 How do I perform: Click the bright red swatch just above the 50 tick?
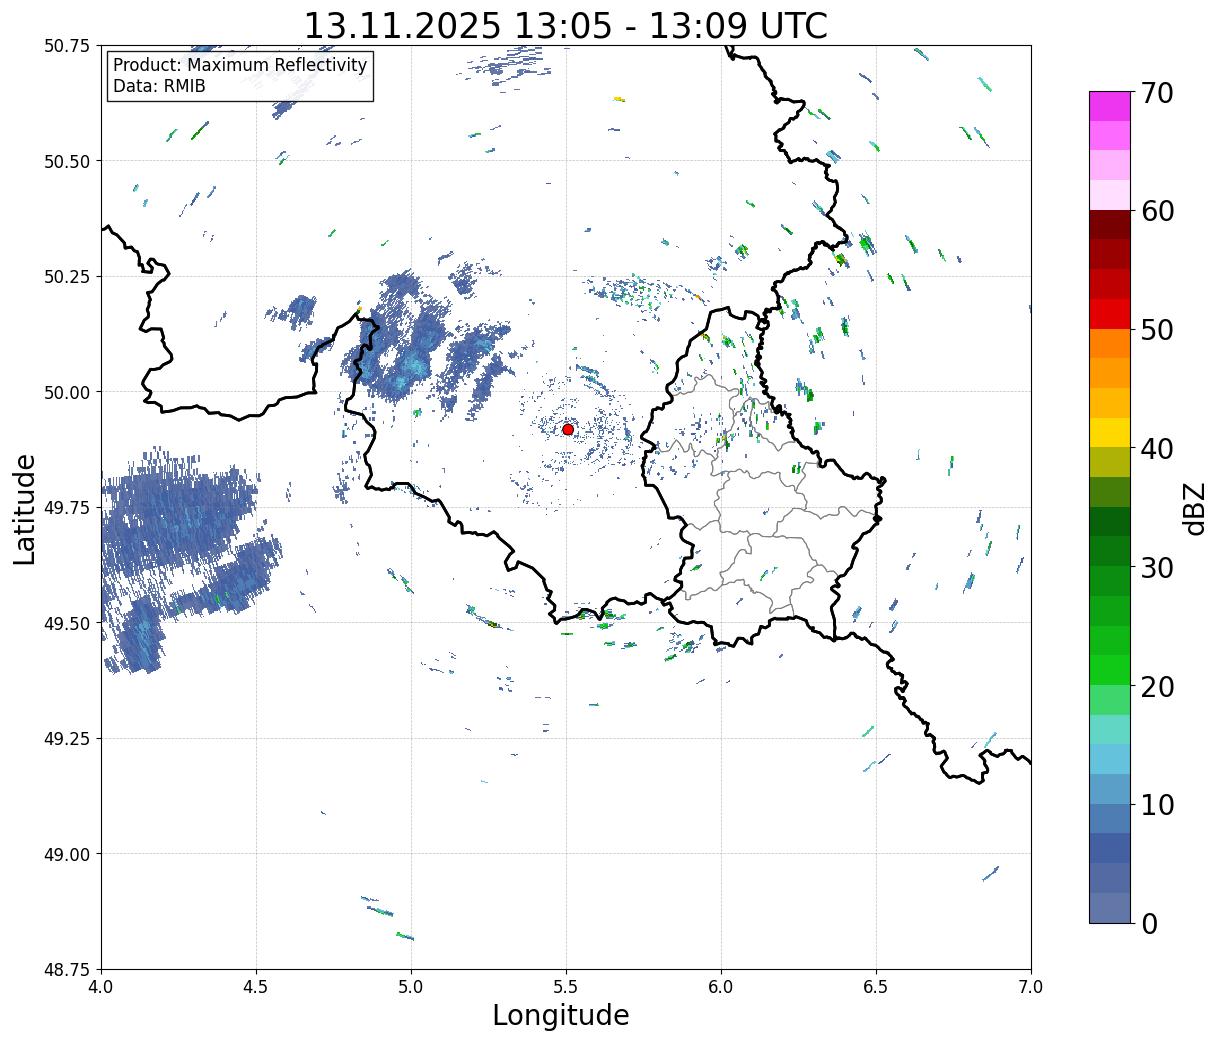pos(1110,314)
